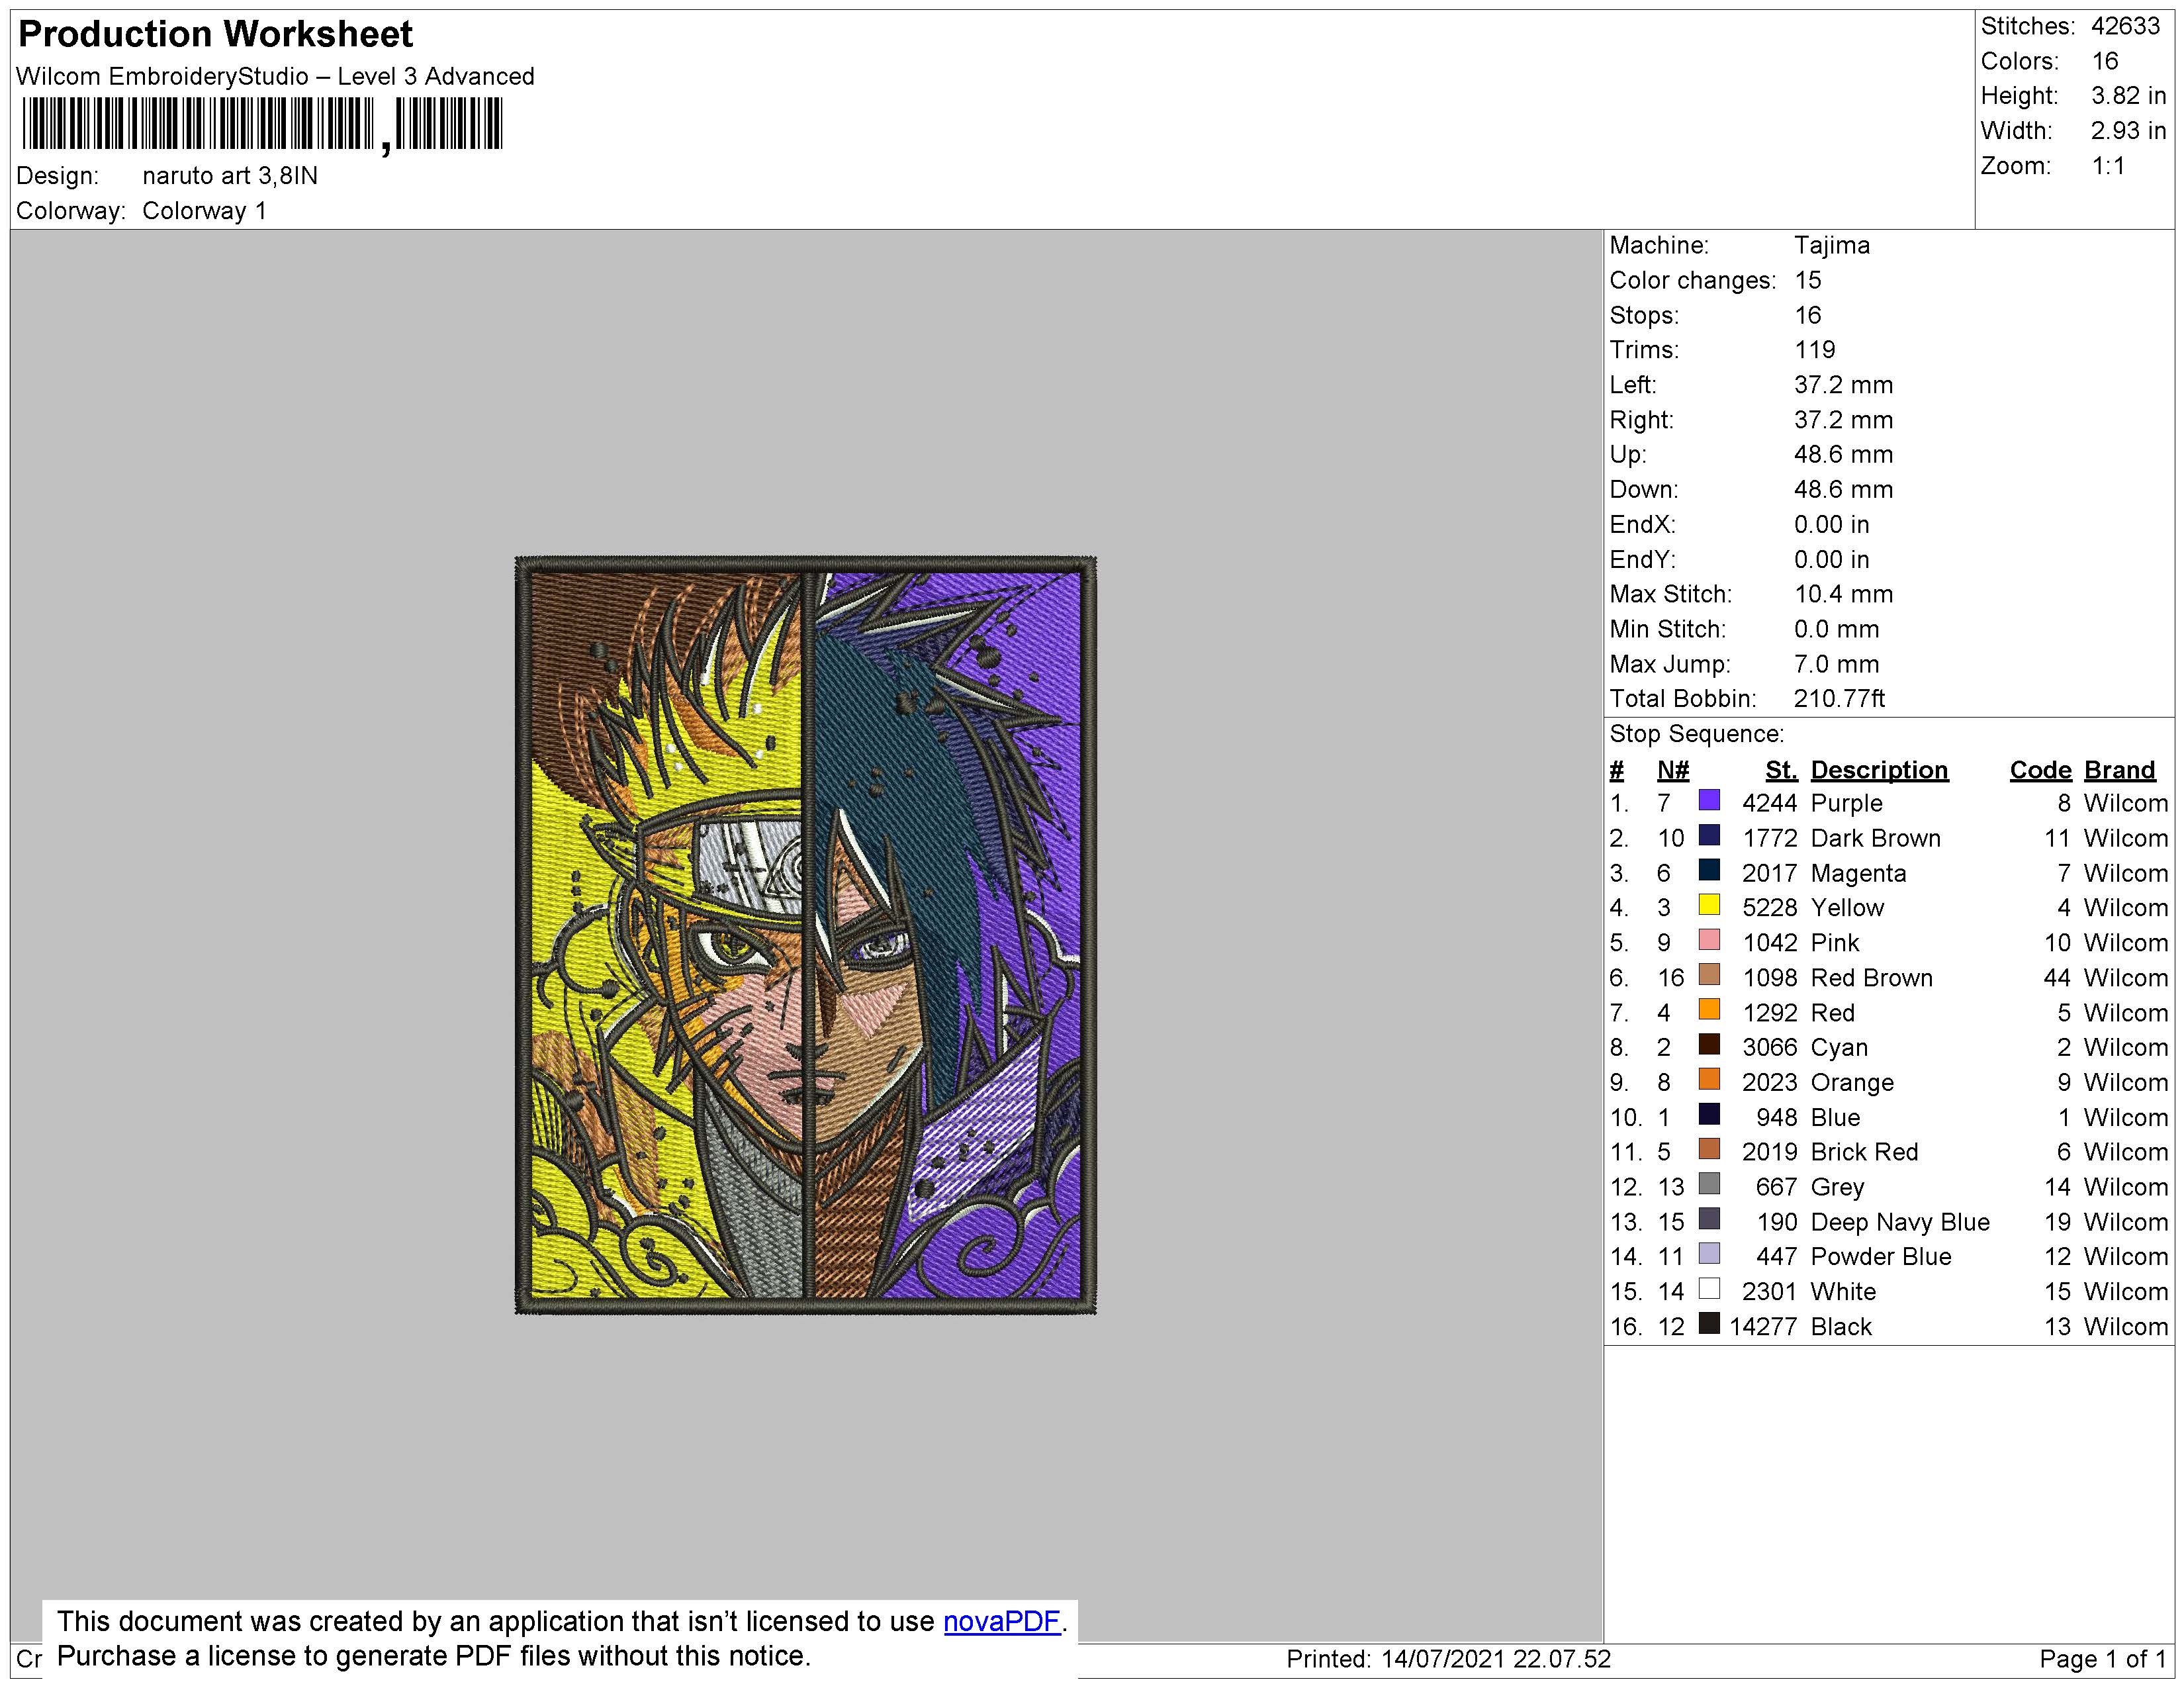2184x1688 pixels.
Task: Click the Production Worksheet title
Action: (215, 34)
